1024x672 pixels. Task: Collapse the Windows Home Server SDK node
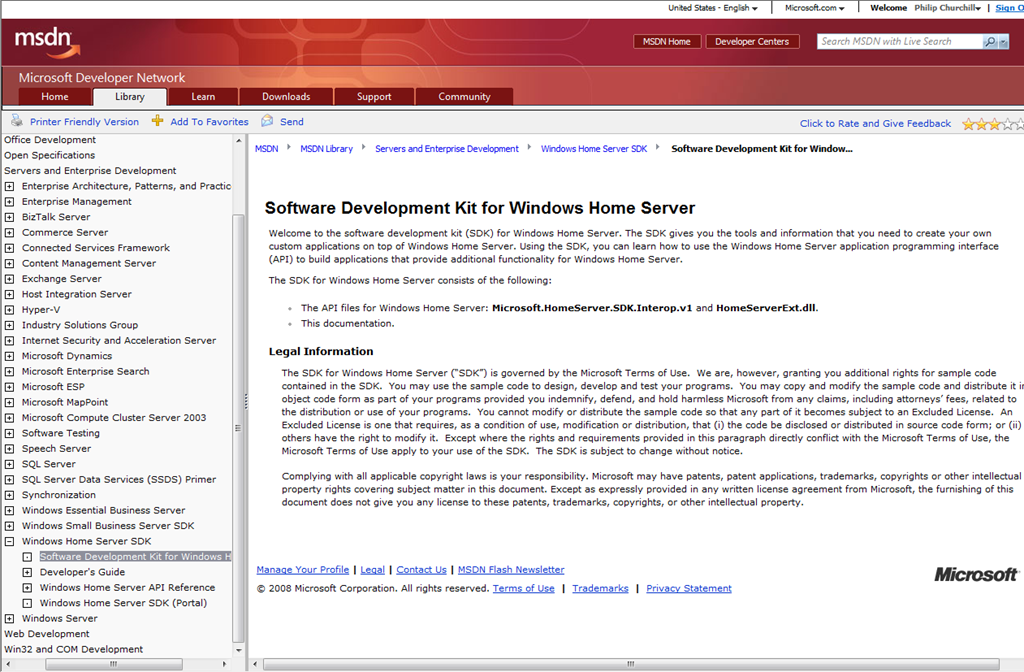(x=9, y=541)
